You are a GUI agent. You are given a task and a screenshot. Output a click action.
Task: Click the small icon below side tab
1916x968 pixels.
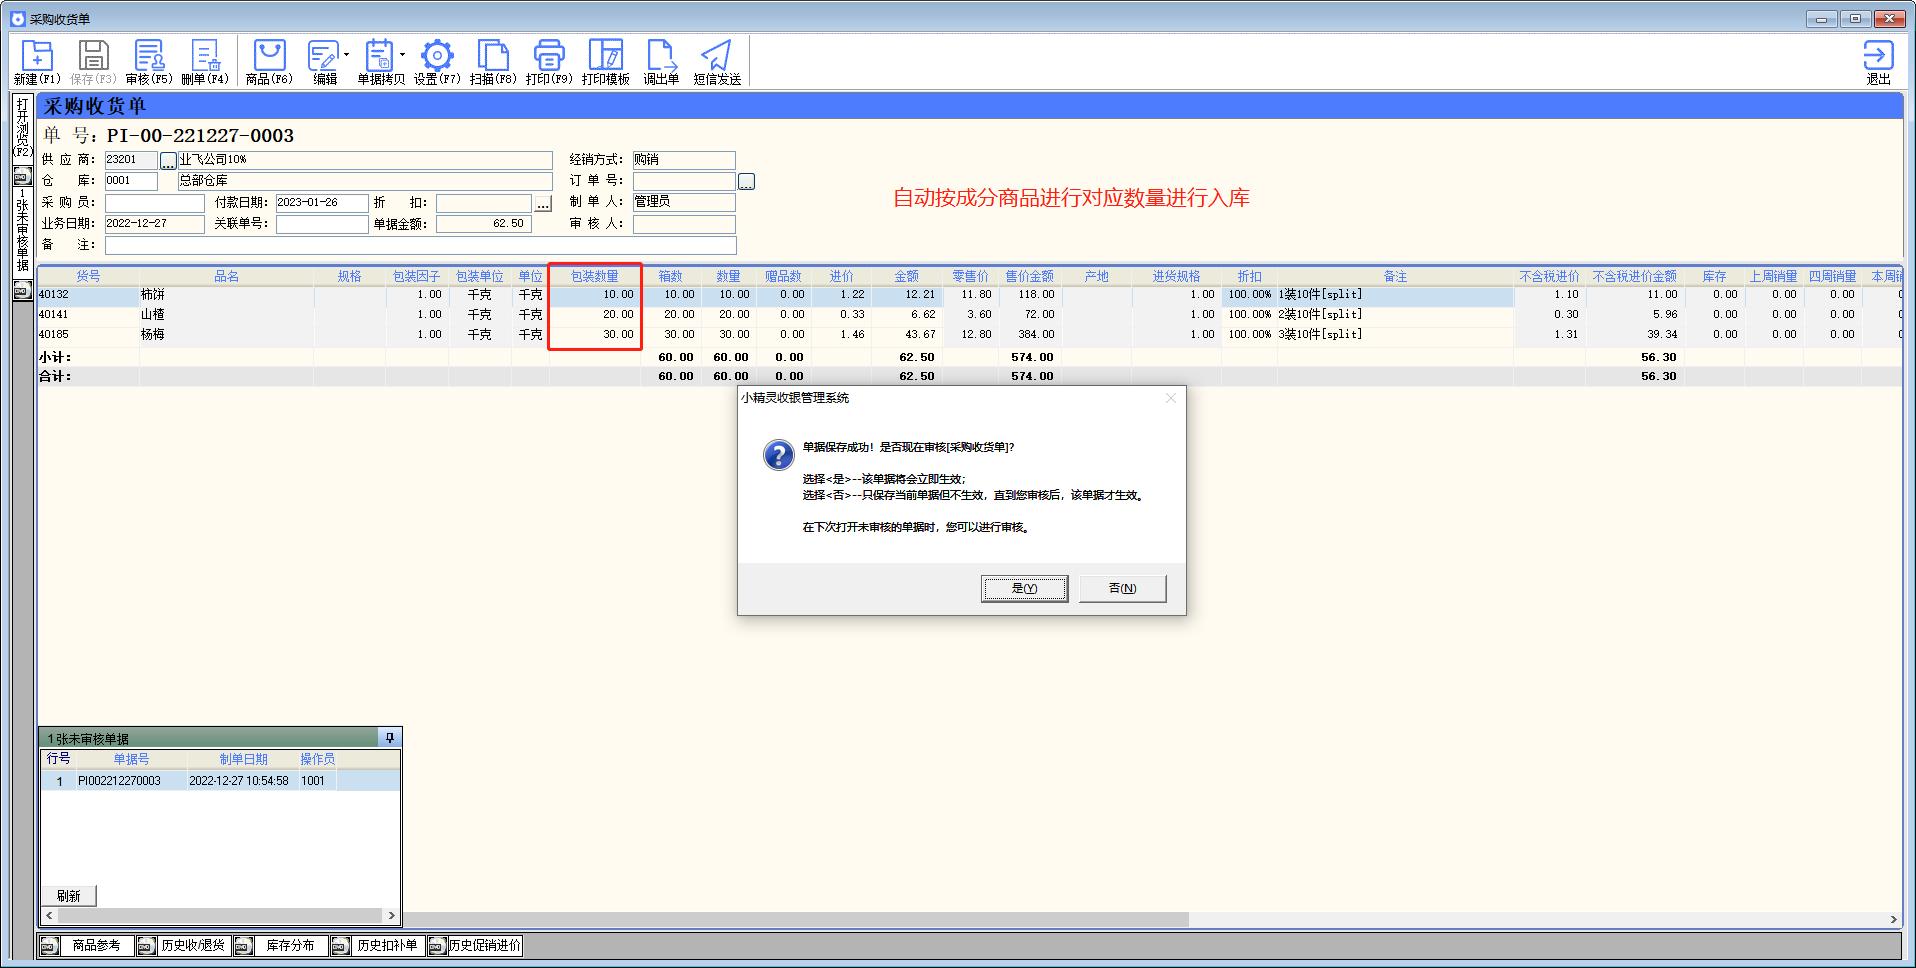point(22,291)
